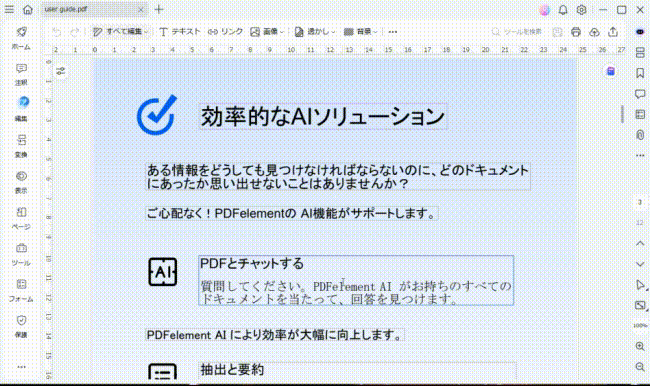Open the select cursor mode options
Viewport: 650px width, 386px height.
640,285
